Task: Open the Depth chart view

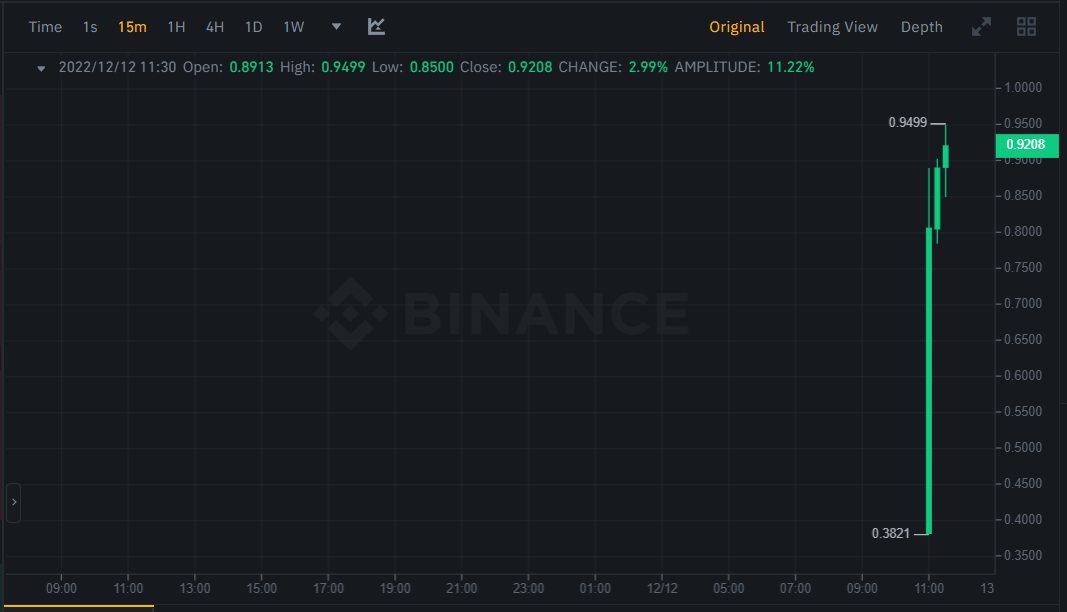Action: pyautogui.click(x=921, y=27)
